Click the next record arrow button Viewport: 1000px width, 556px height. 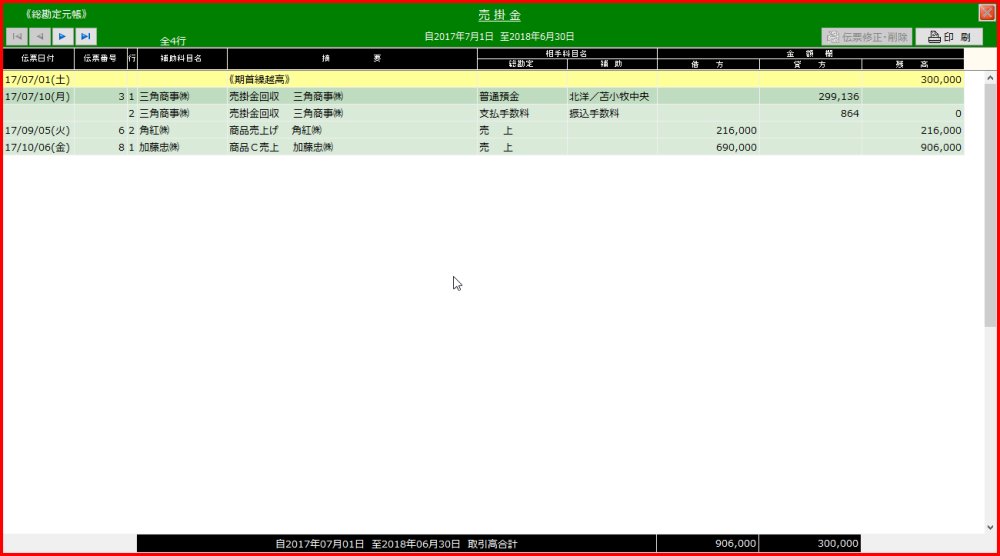pos(63,36)
